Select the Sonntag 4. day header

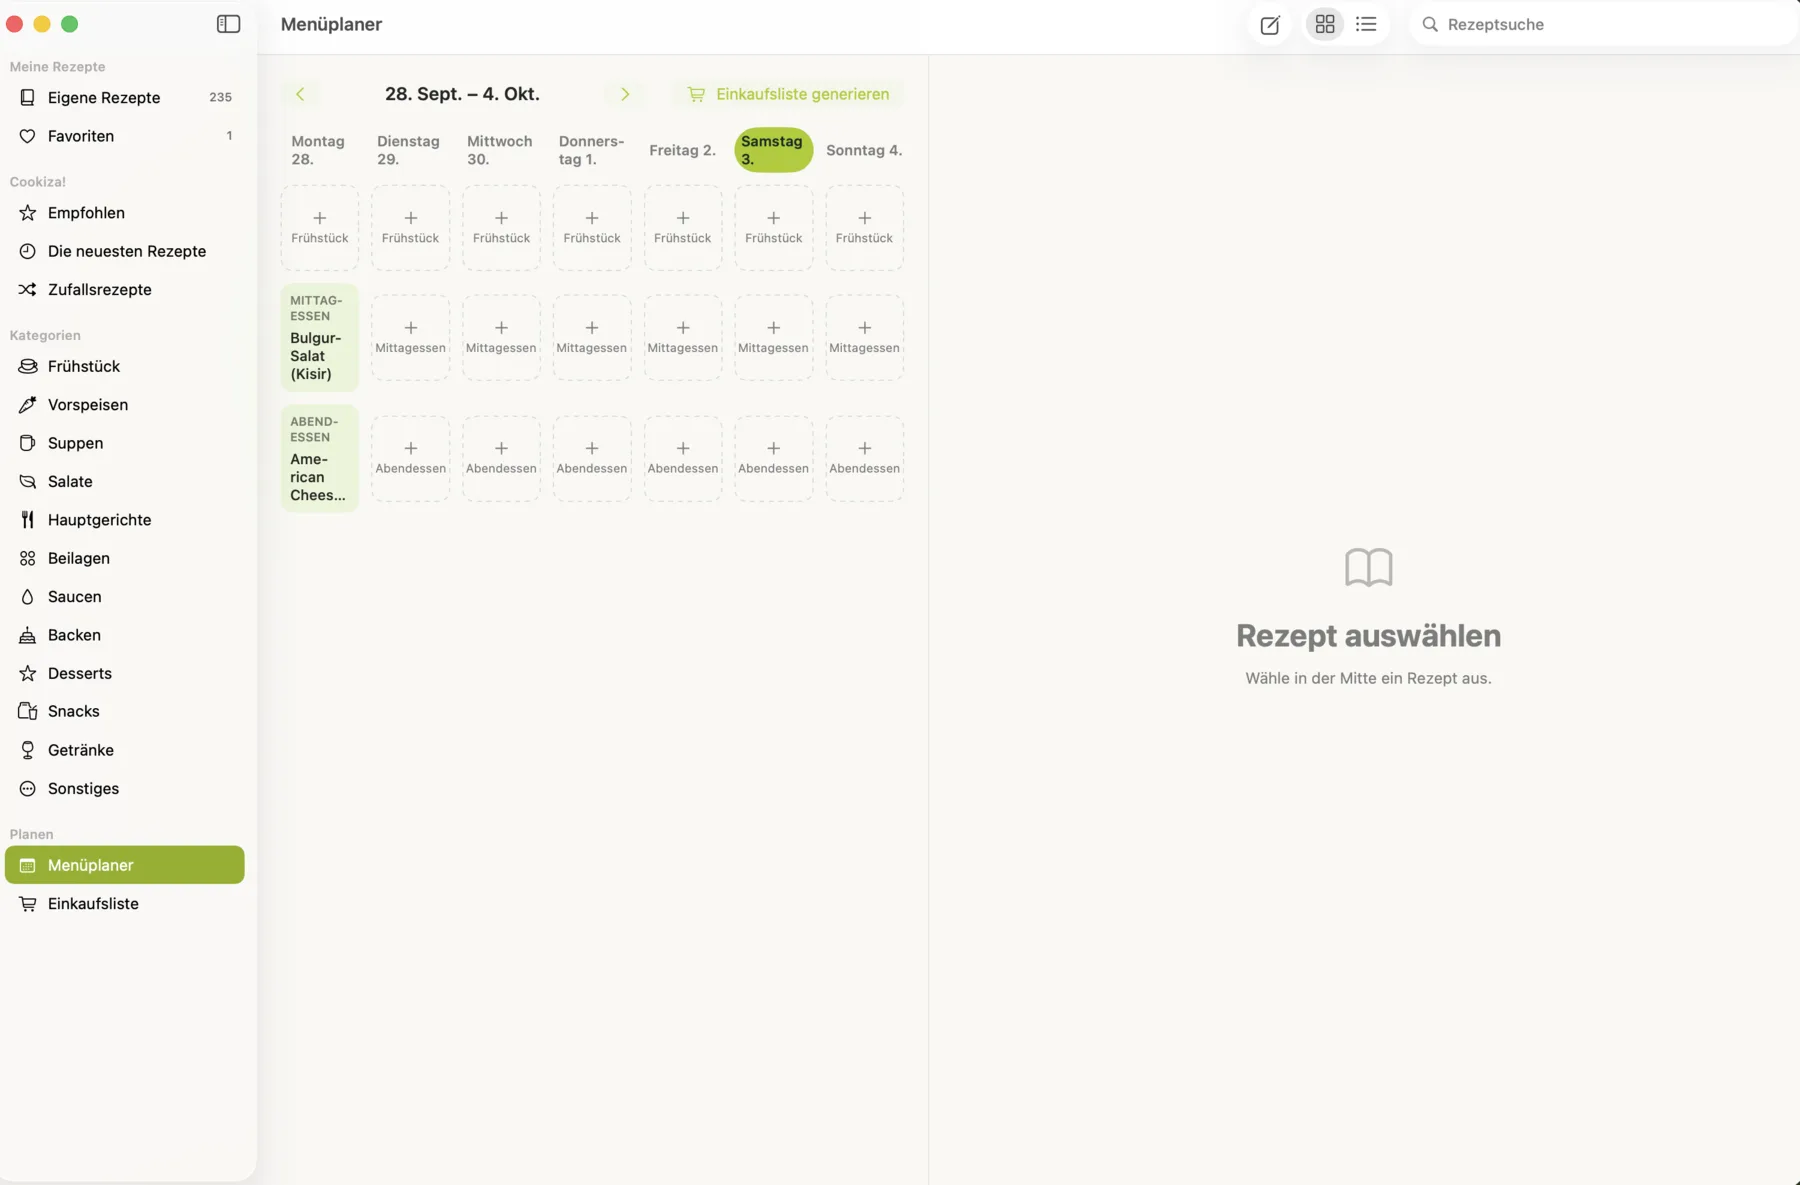pyautogui.click(x=864, y=150)
